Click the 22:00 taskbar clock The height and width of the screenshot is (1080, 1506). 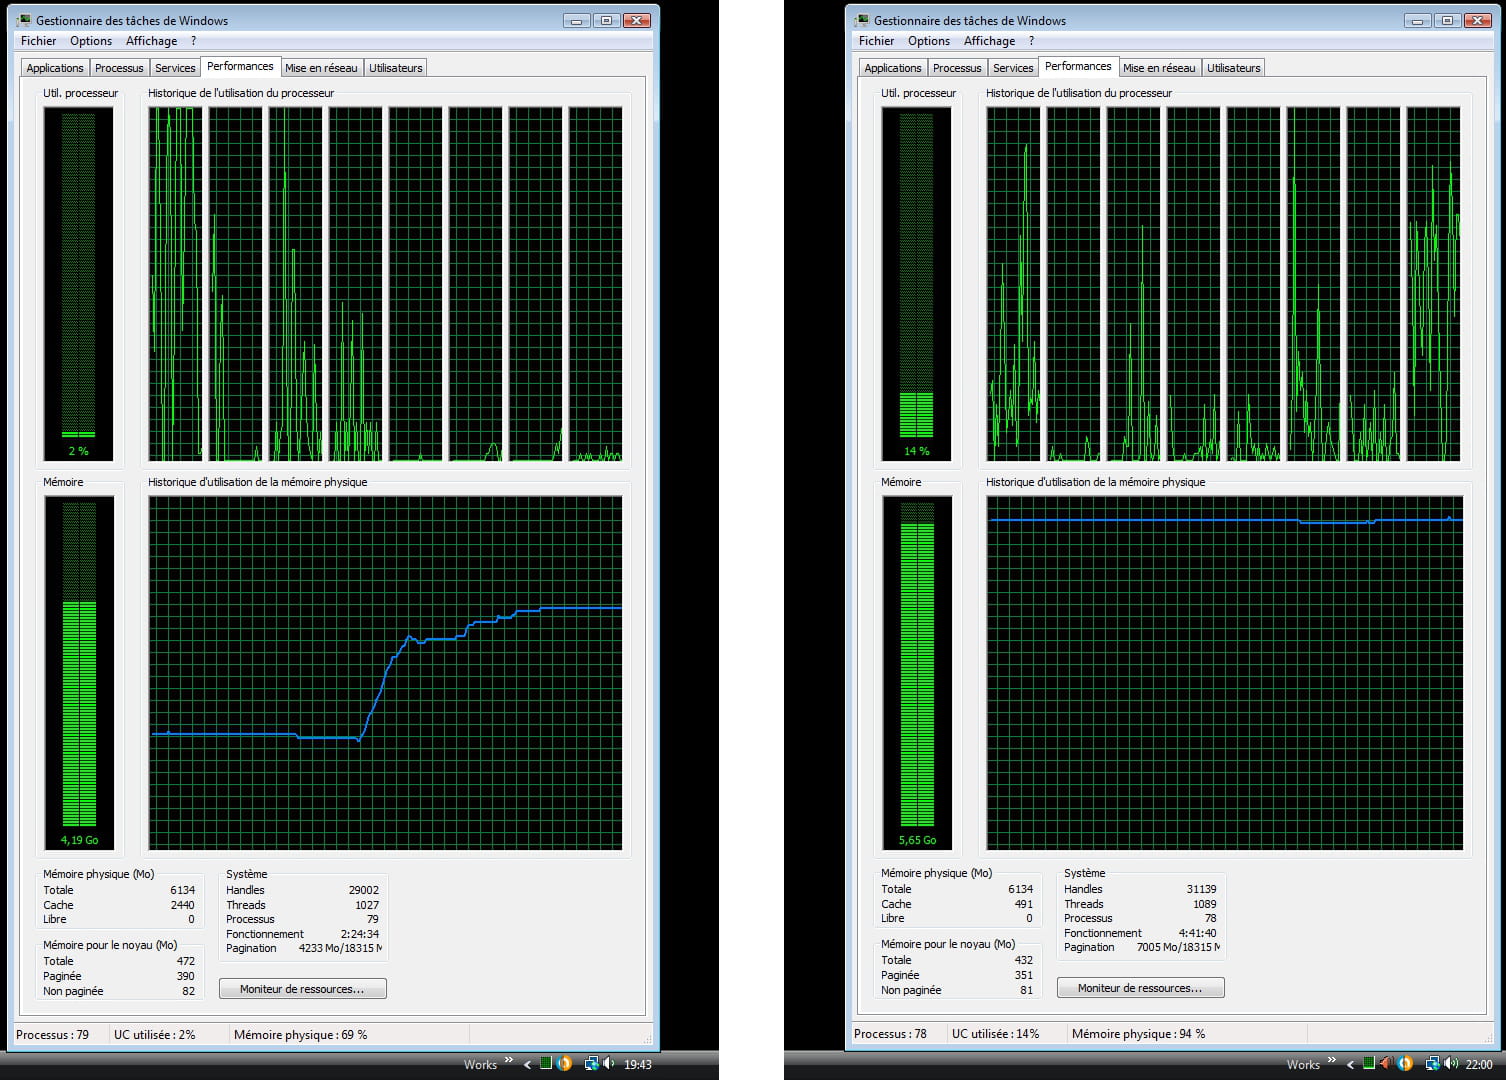[1479, 1064]
